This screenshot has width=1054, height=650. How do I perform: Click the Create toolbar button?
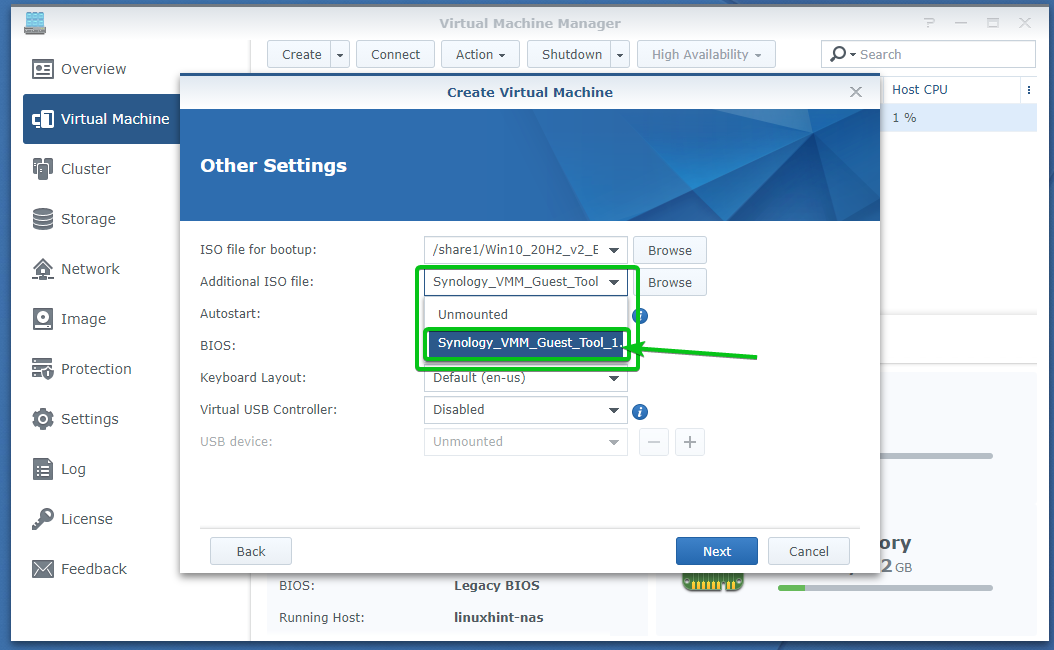[x=300, y=54]
